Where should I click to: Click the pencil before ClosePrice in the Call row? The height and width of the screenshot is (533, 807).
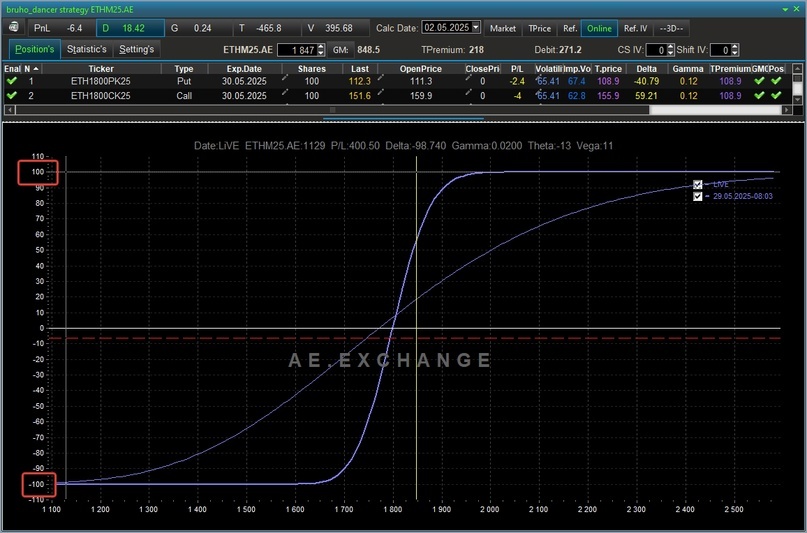(x=468, y=92)
